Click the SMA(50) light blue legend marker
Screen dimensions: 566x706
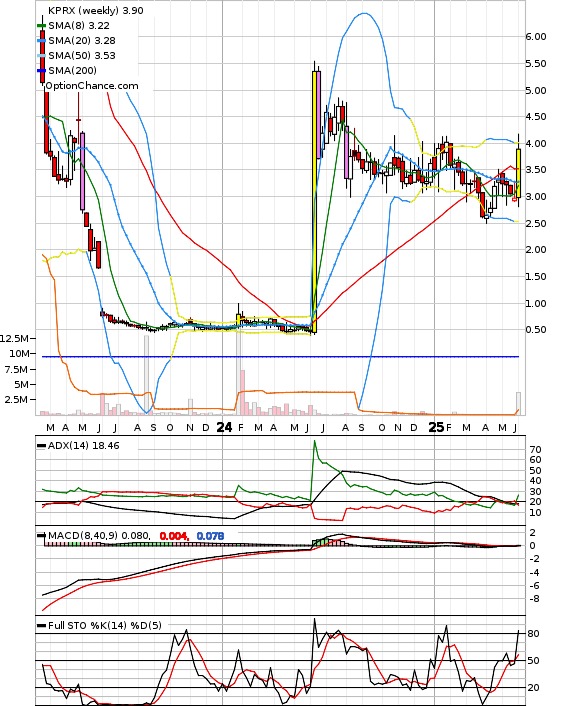(x=41, y=55)
